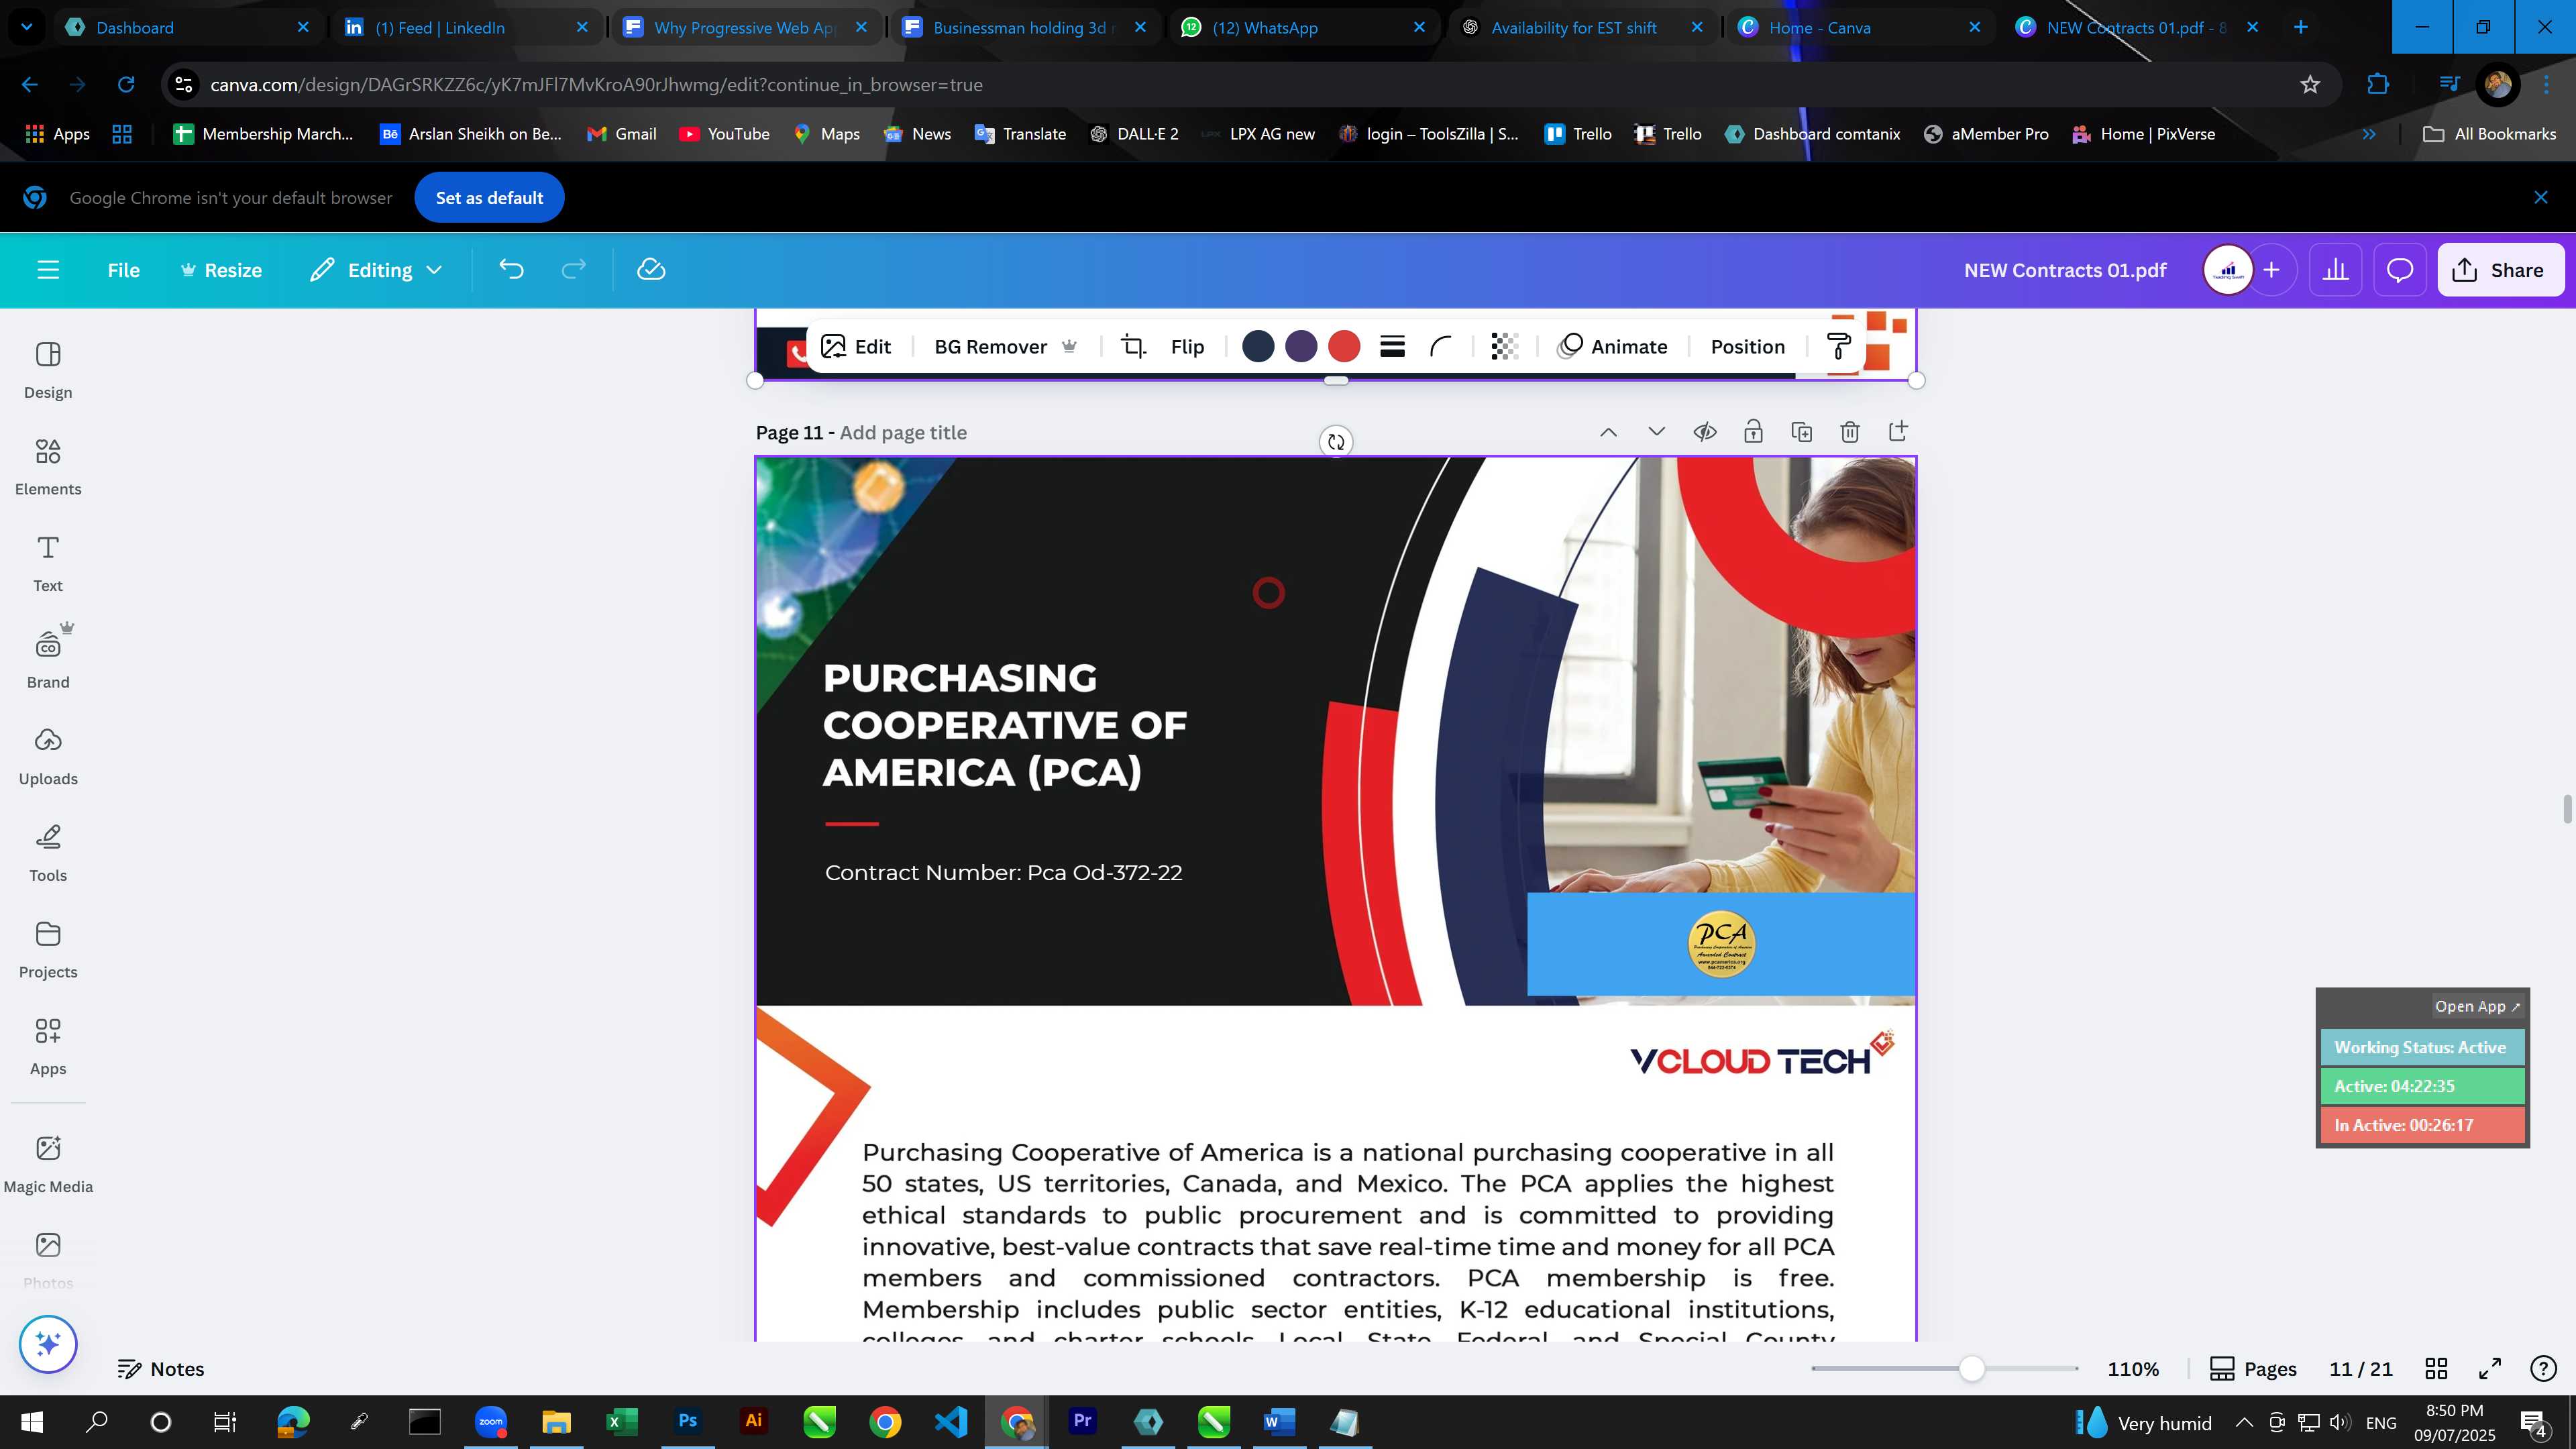
Task: Click Set as default button
Action: (x=489, y=198)
